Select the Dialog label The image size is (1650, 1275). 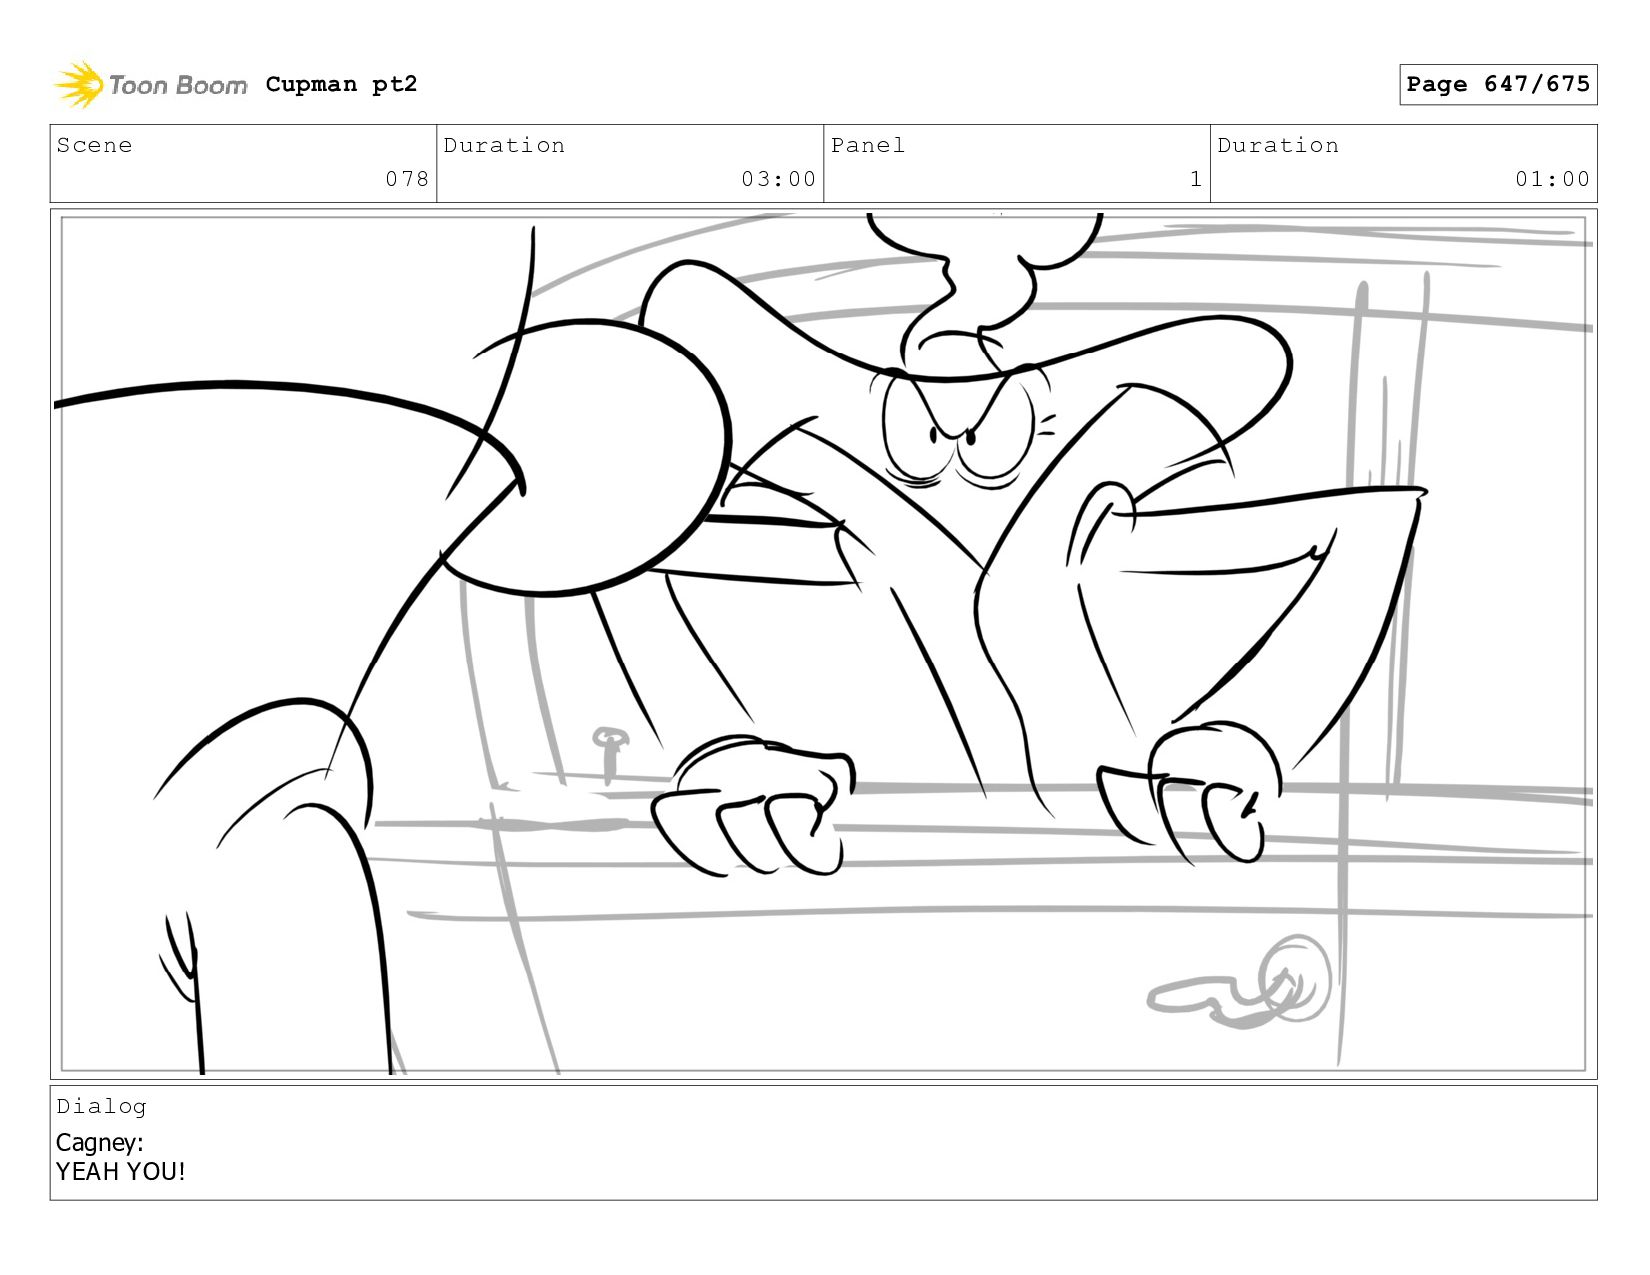point(101,1106)
